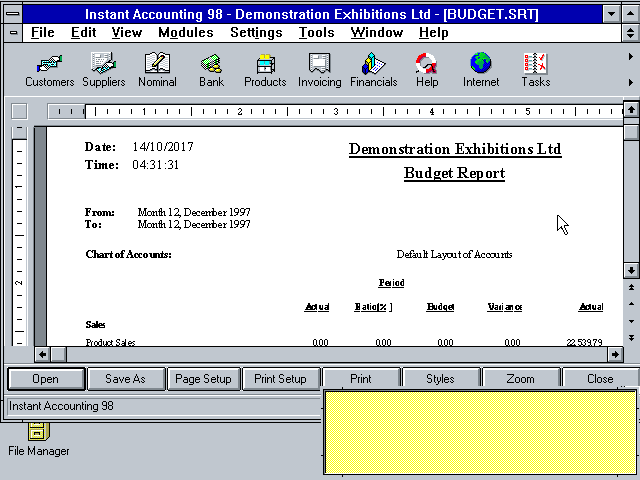This screenshot has height=480, width=640.
Task: Click the Ratio(%) column header
Action: click(x=373, y=307)
